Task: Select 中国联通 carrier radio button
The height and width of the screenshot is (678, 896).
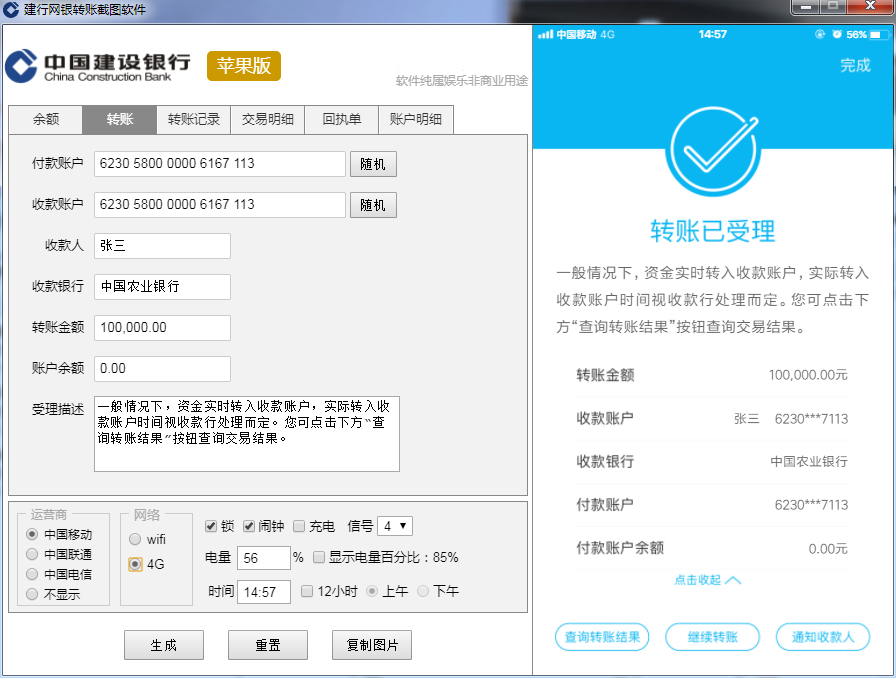Action: 32,555
